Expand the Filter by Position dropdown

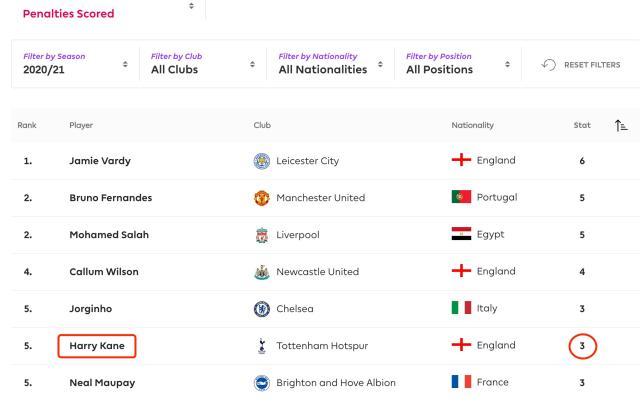click(459, 63)
